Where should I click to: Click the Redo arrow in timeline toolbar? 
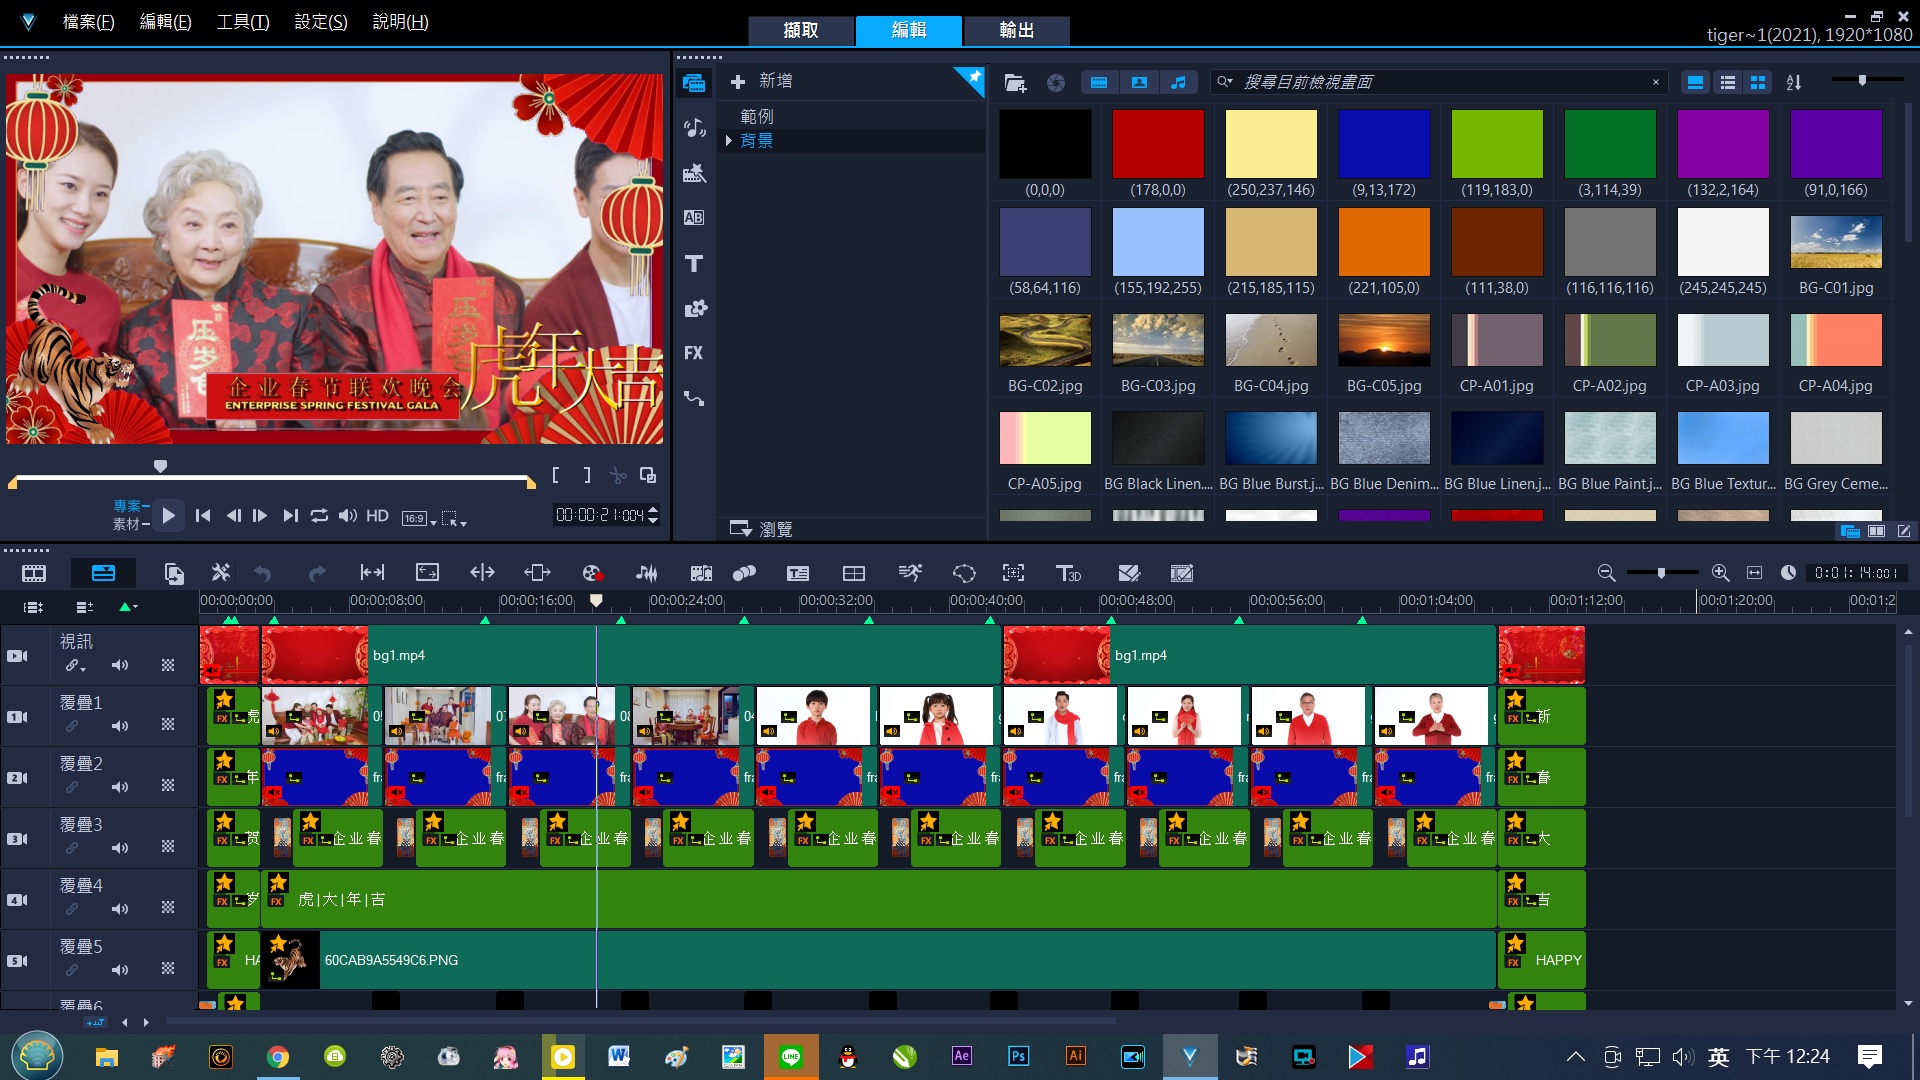click(x=317, y=573)
